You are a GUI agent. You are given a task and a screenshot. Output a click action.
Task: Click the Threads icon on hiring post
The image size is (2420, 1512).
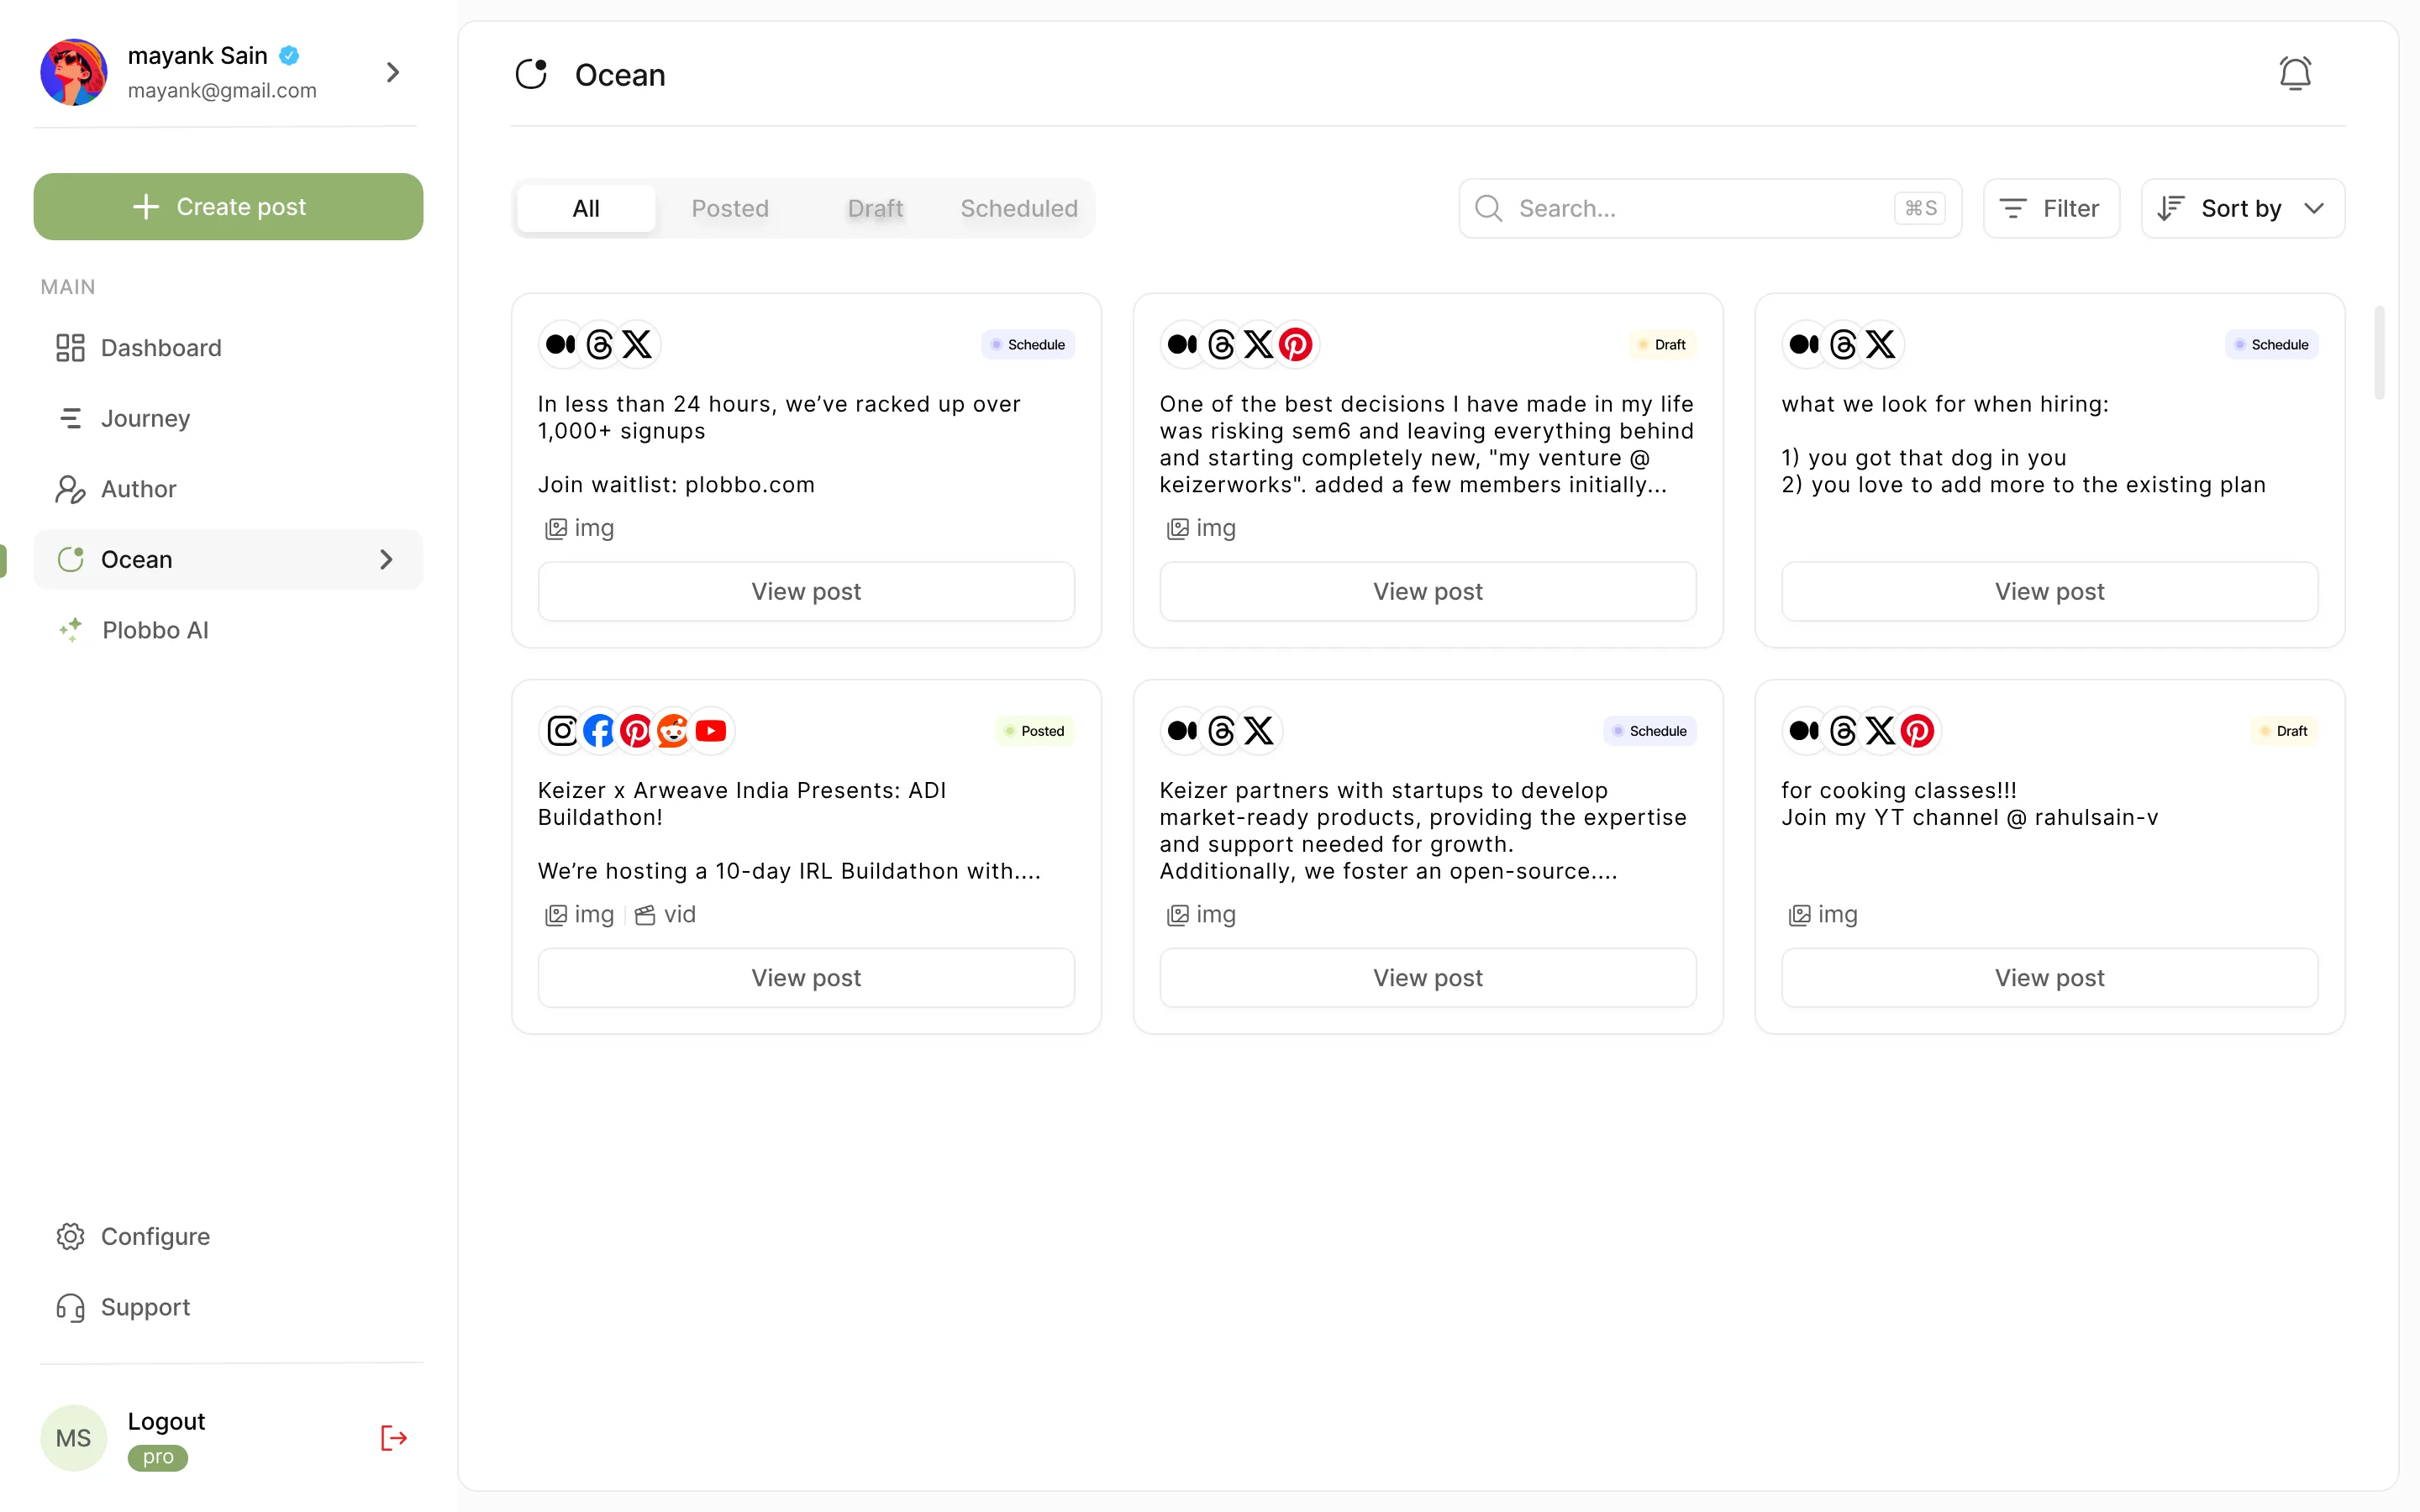tap(1843, 345)
